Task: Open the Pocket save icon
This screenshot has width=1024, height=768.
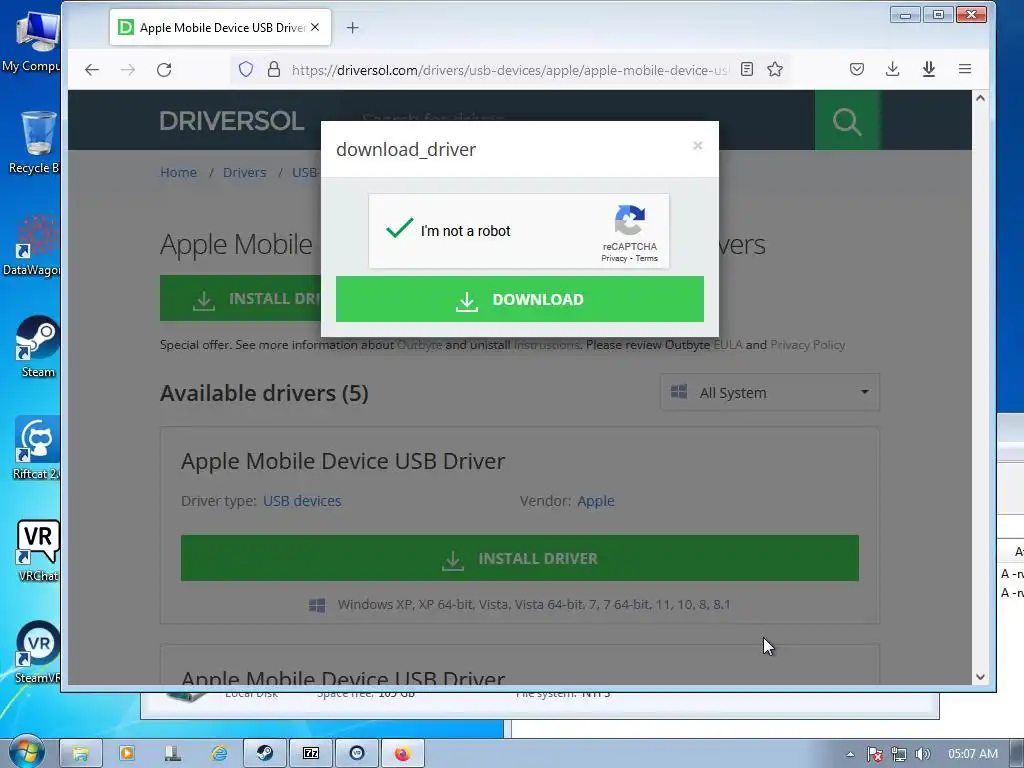Action: 857,69
